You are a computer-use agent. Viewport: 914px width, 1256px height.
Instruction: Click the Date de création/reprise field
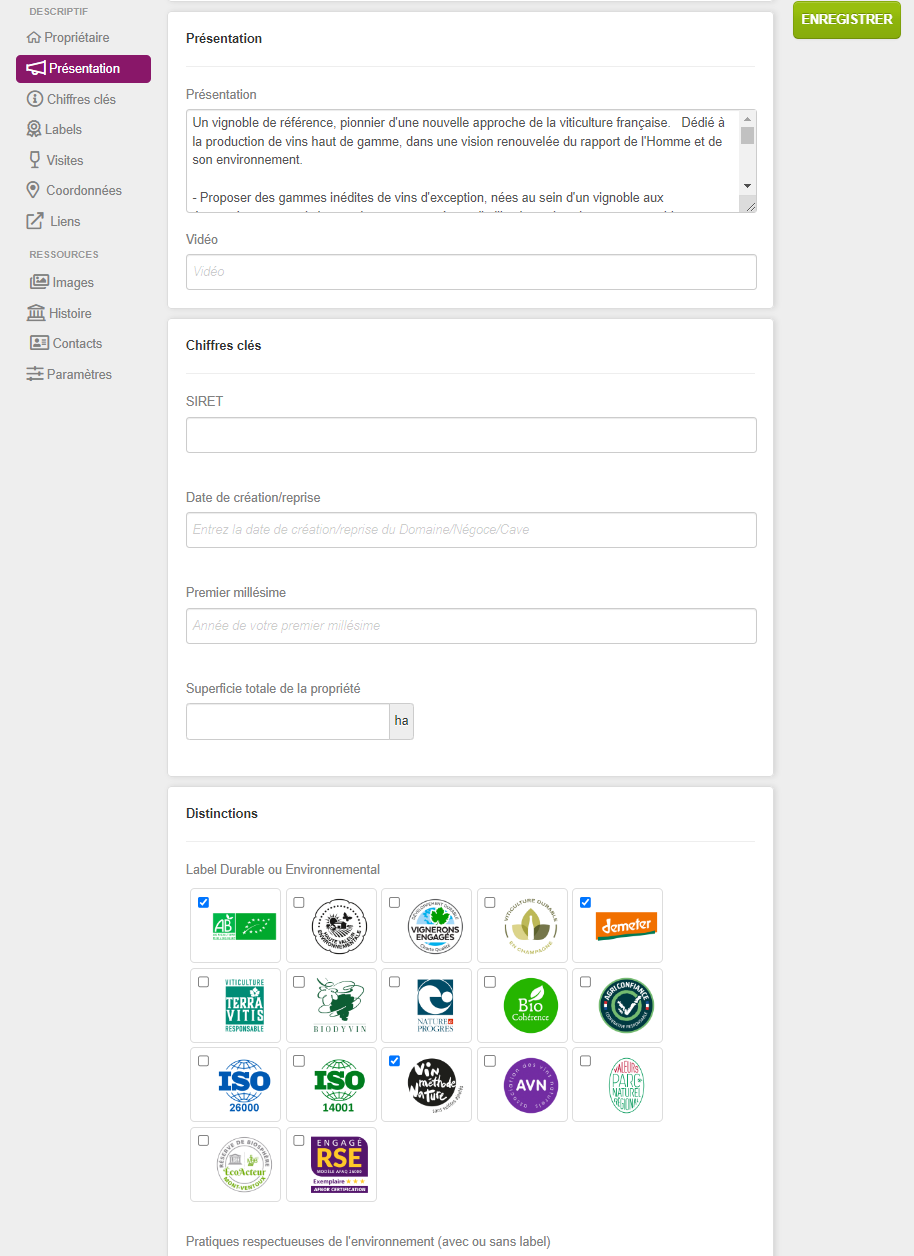[471, 530]
